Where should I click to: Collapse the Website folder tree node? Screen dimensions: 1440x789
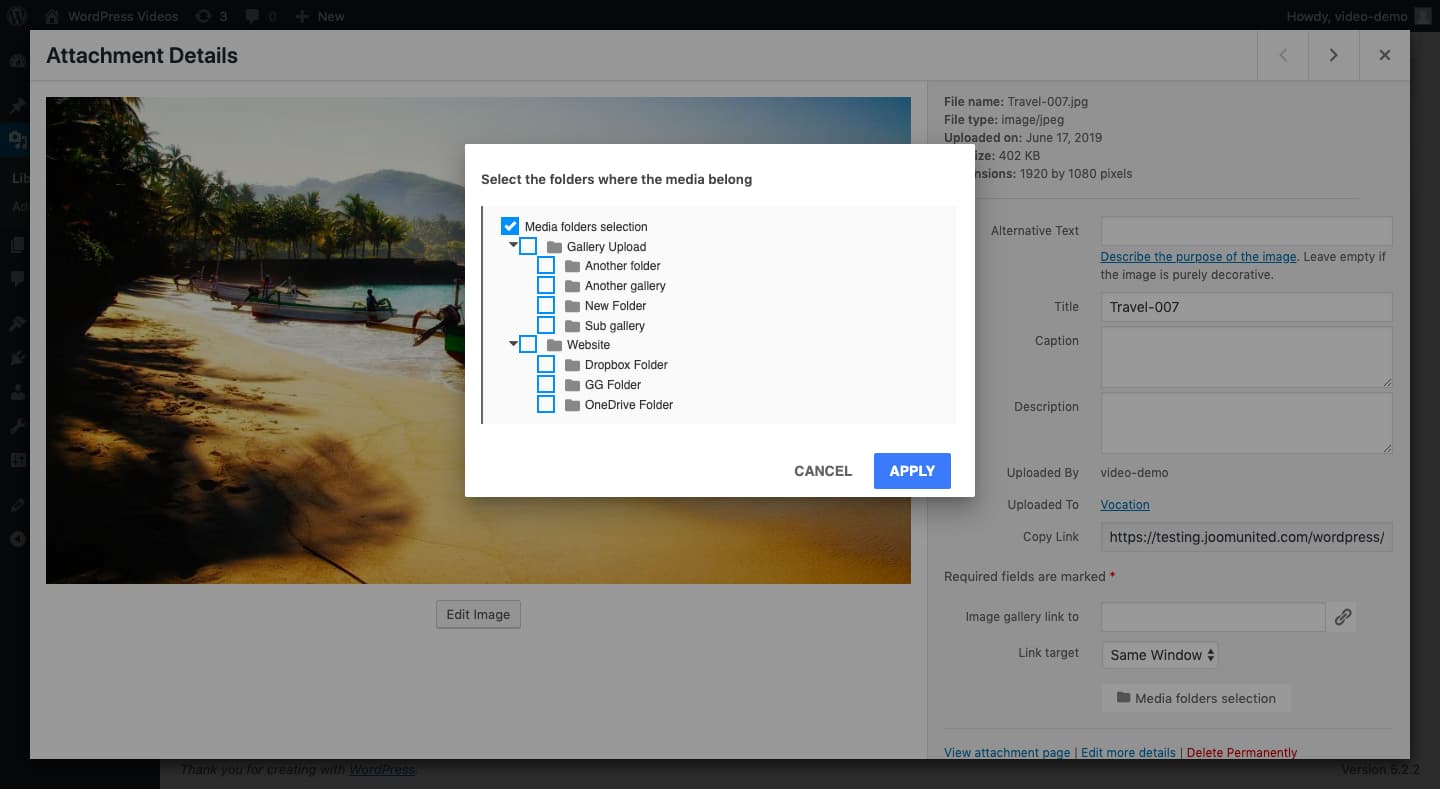coord(513,344)
